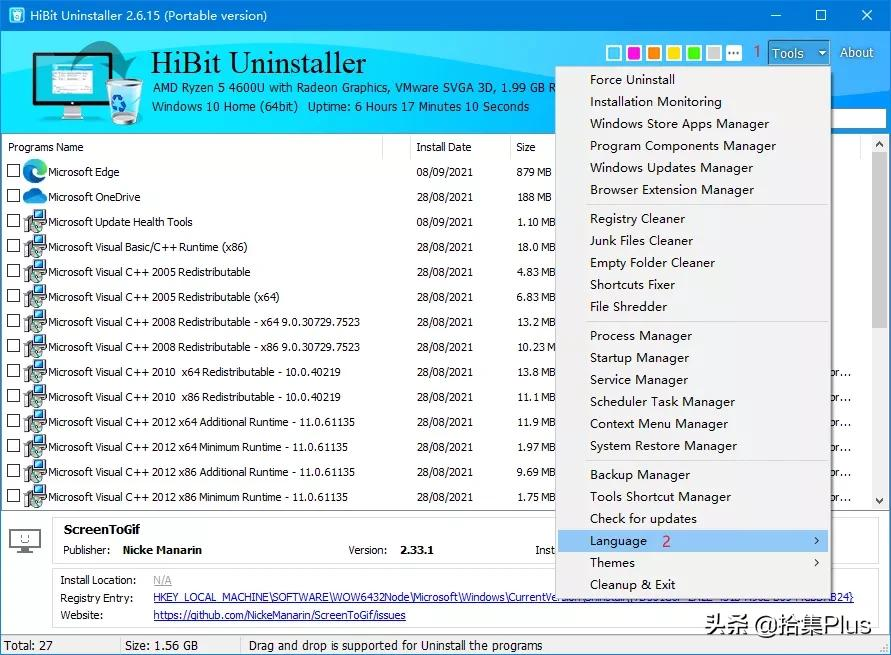Open the HKEY_LOCAL_MACHINE registry entry link
891x655 pixels.
(x=503, y=598)
